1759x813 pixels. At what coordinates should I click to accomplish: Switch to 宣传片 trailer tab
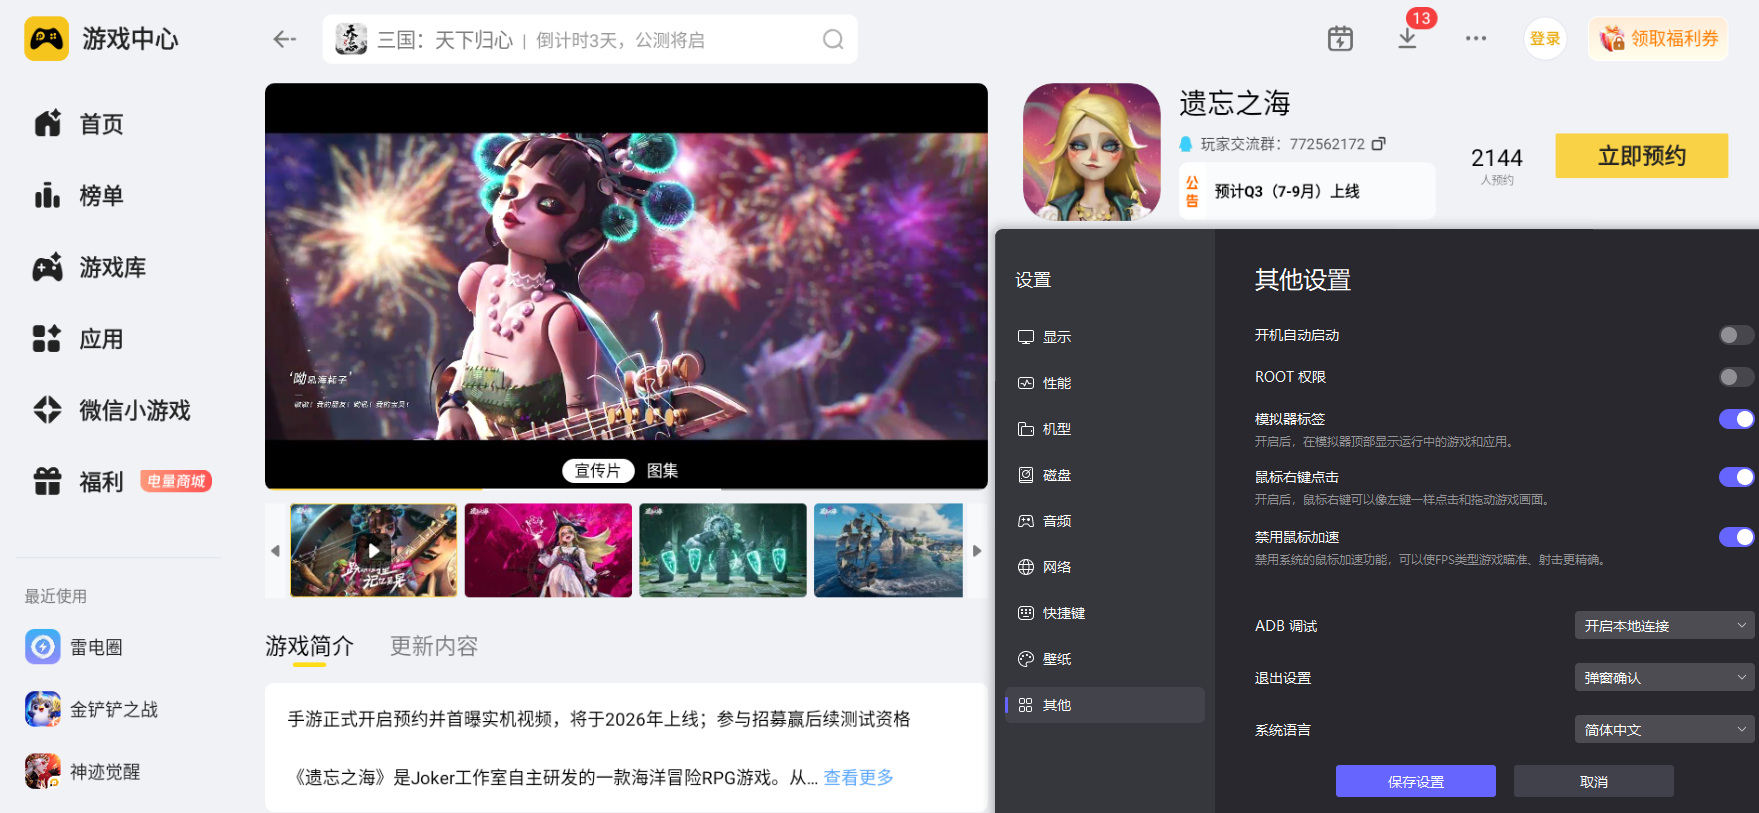click(598, 470)
